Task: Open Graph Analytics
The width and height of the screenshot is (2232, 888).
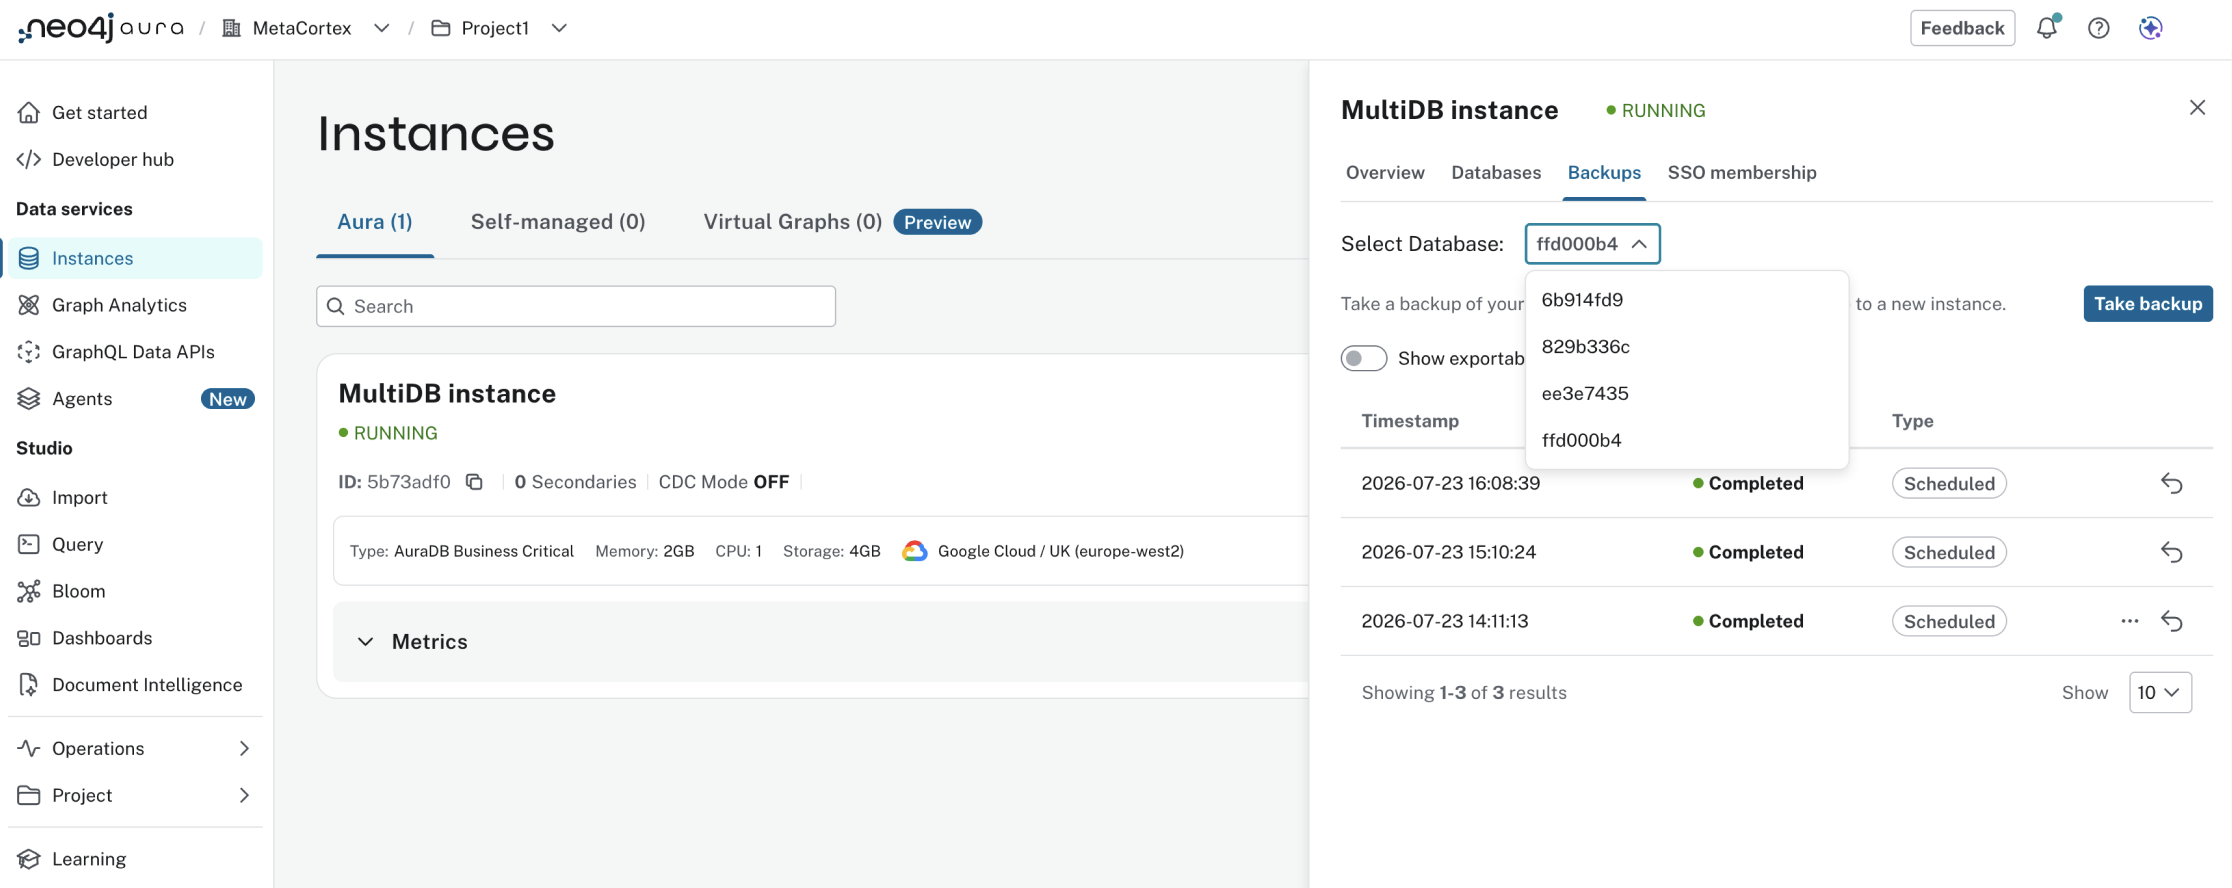Action: tap(135, 305)
